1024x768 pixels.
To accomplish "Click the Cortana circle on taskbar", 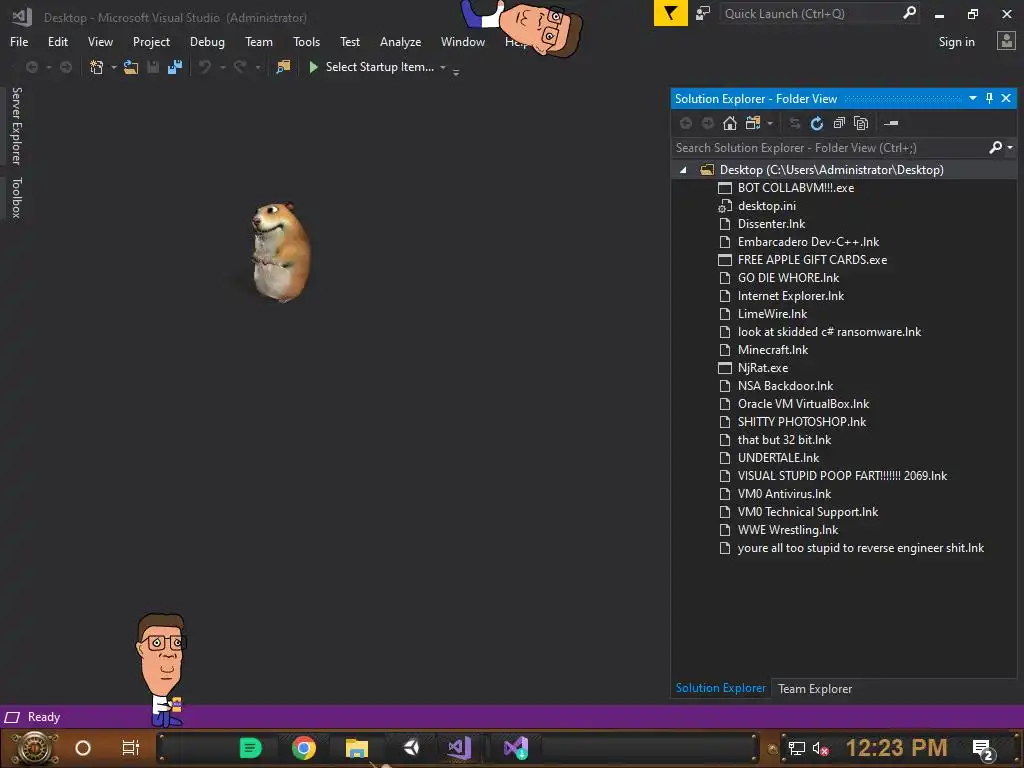I will 83,748.
